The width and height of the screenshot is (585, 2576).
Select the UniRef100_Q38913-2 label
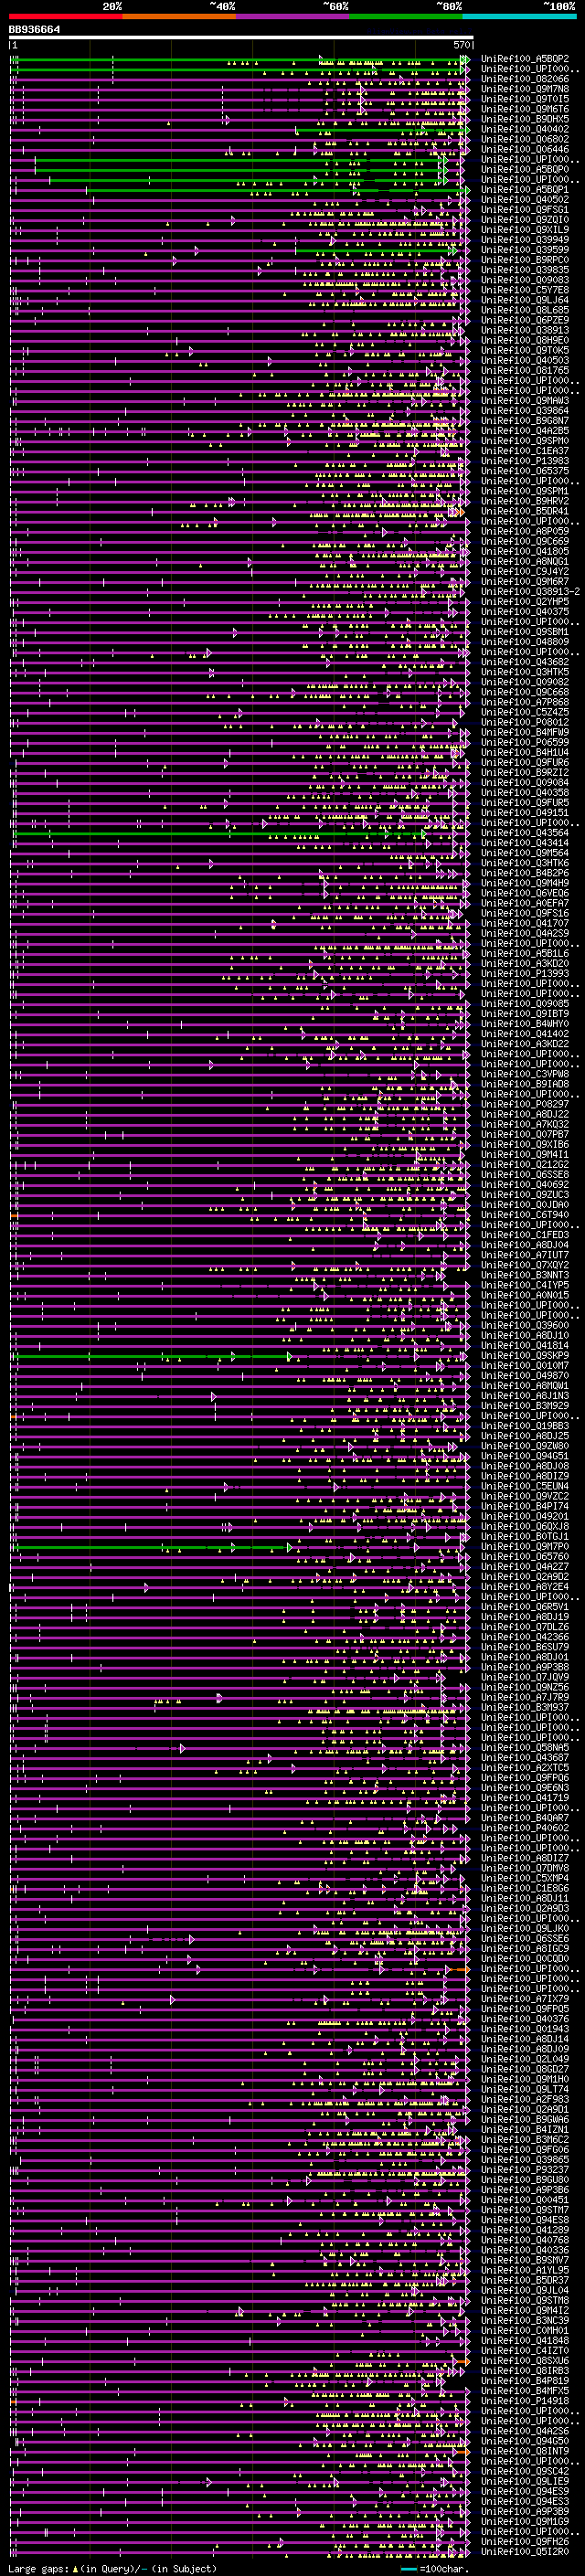tap(530, 592)
